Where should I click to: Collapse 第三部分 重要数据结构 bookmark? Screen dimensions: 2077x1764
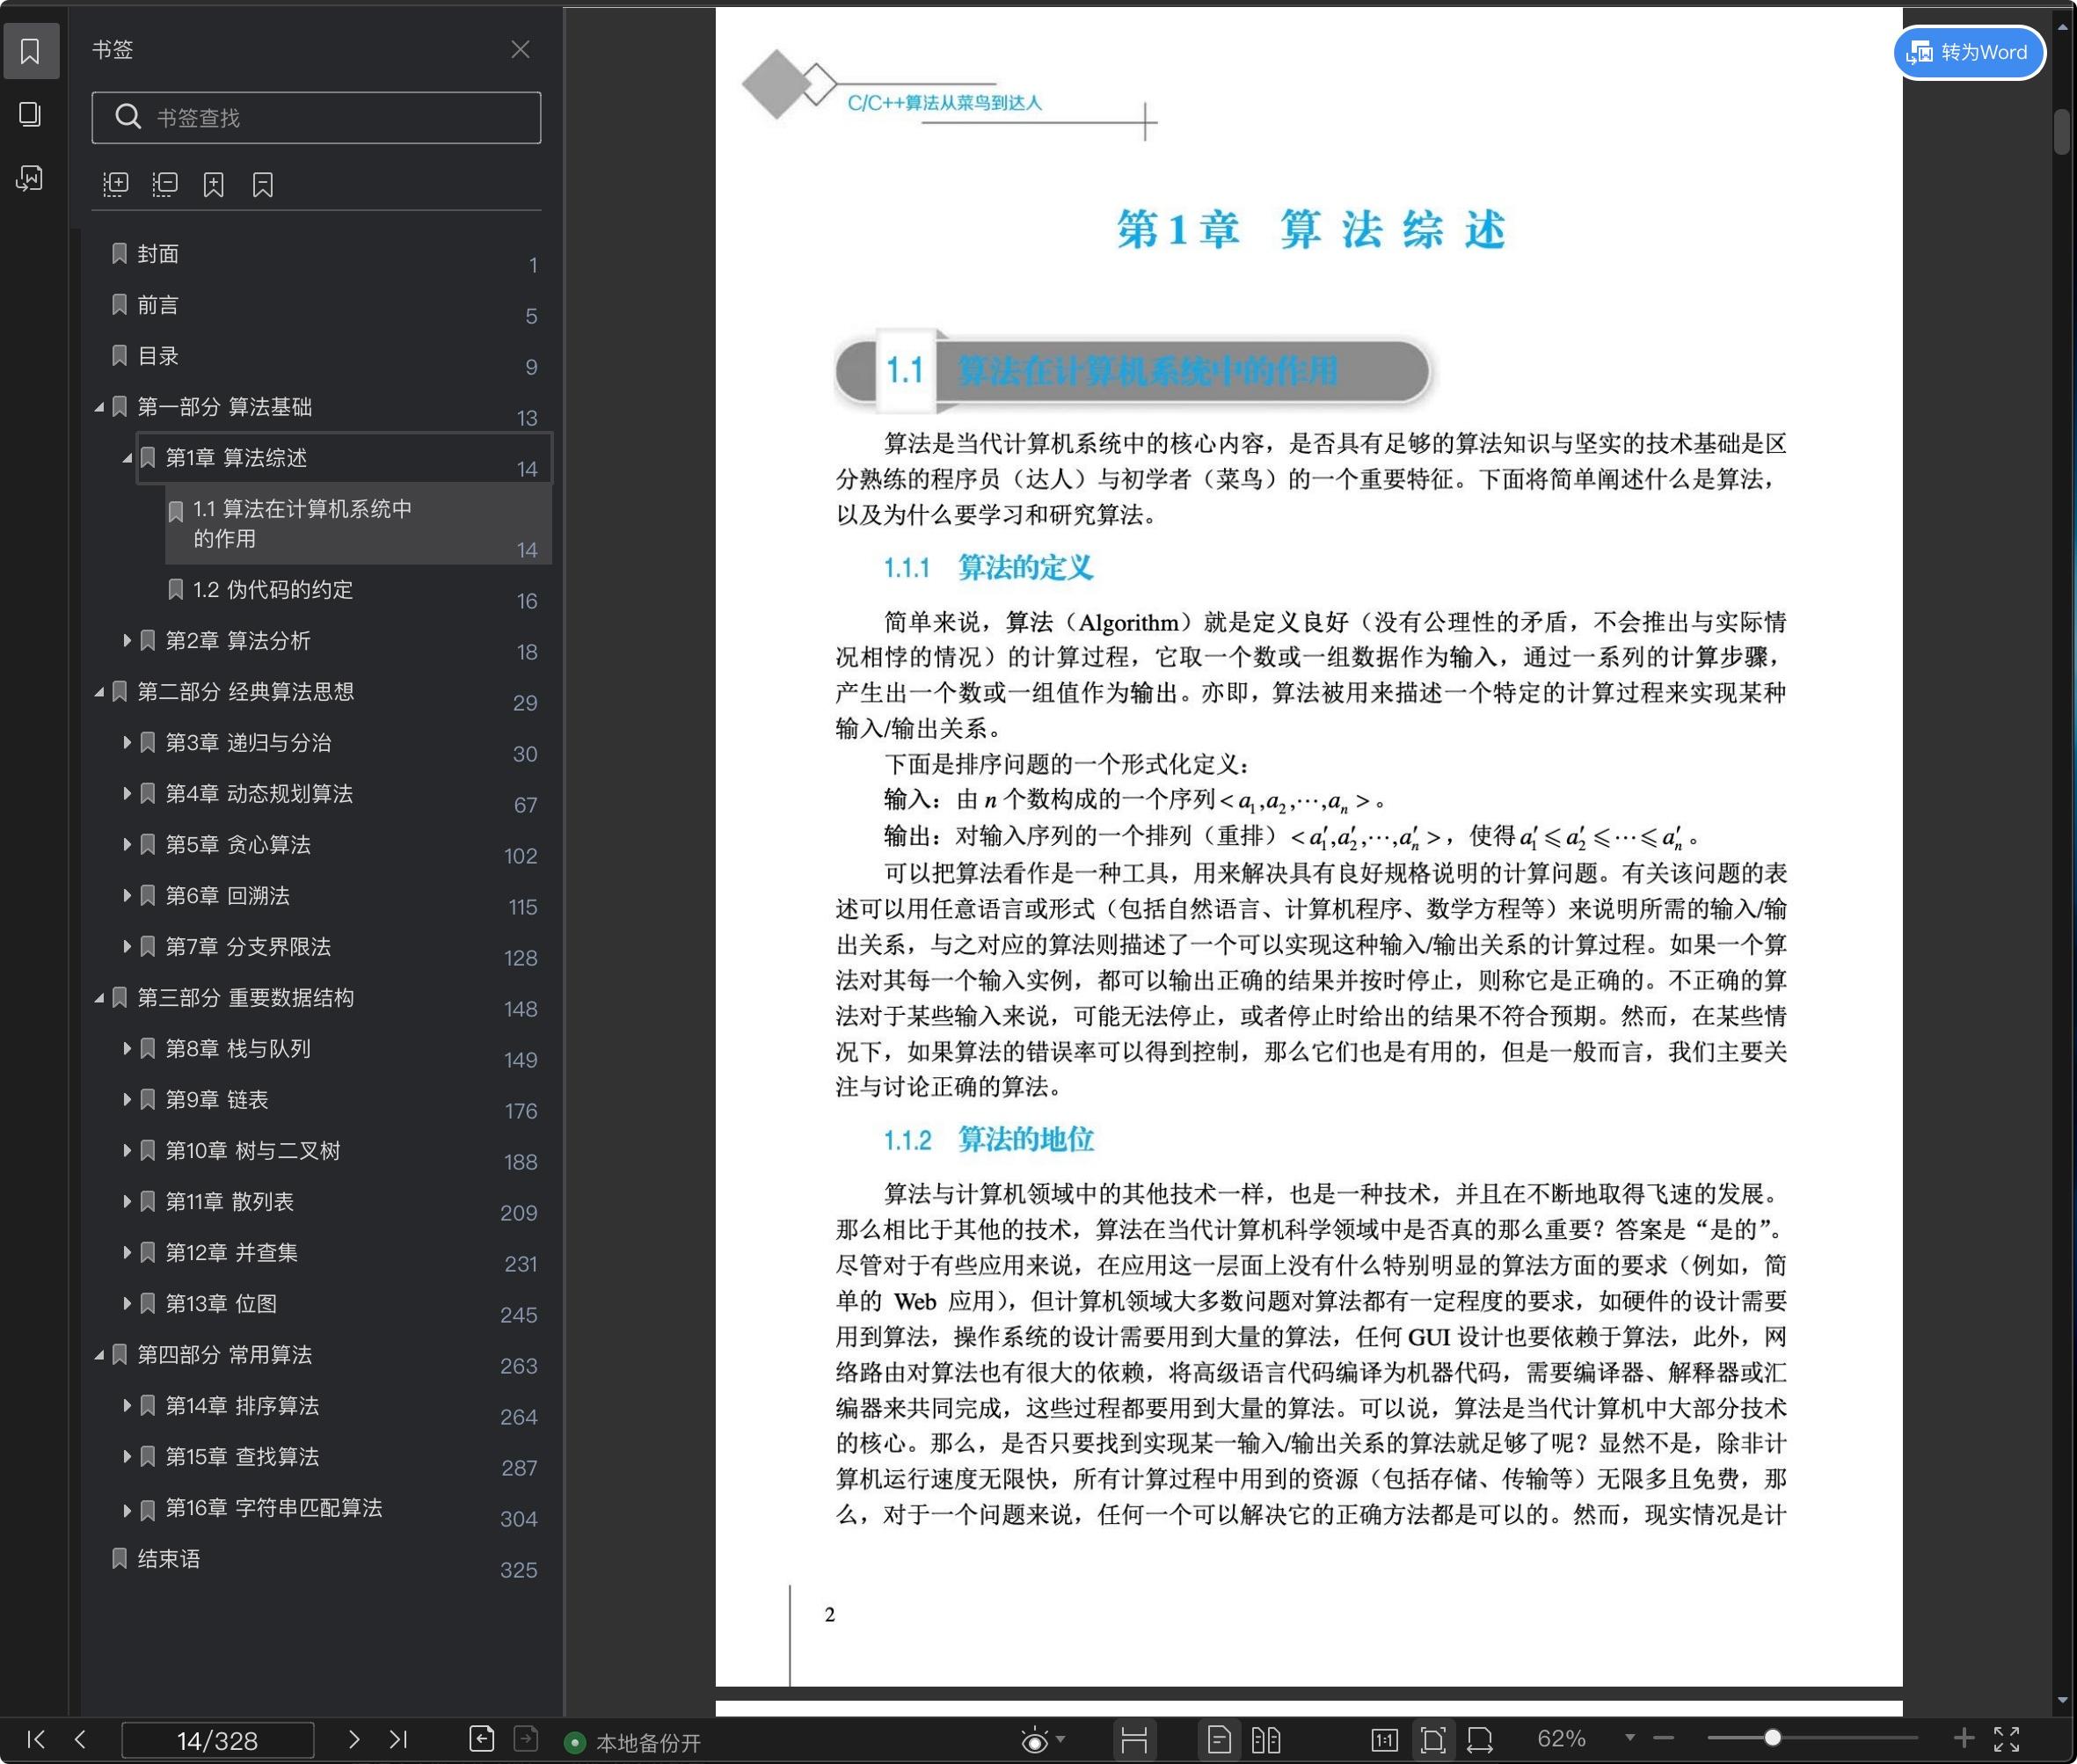coord(99,998)
